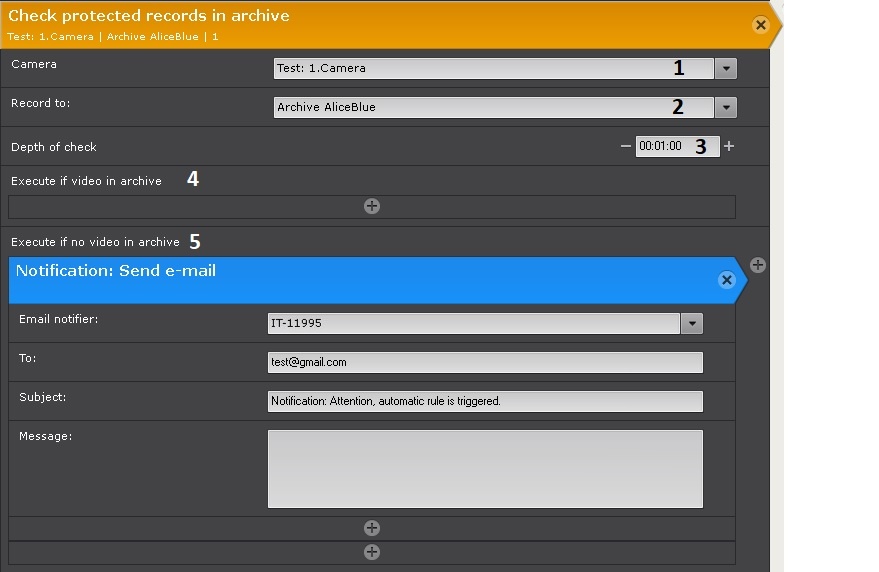Expand the Record to archive dropdown arrow
The image size is (879, 572).
tap(726, 107)
